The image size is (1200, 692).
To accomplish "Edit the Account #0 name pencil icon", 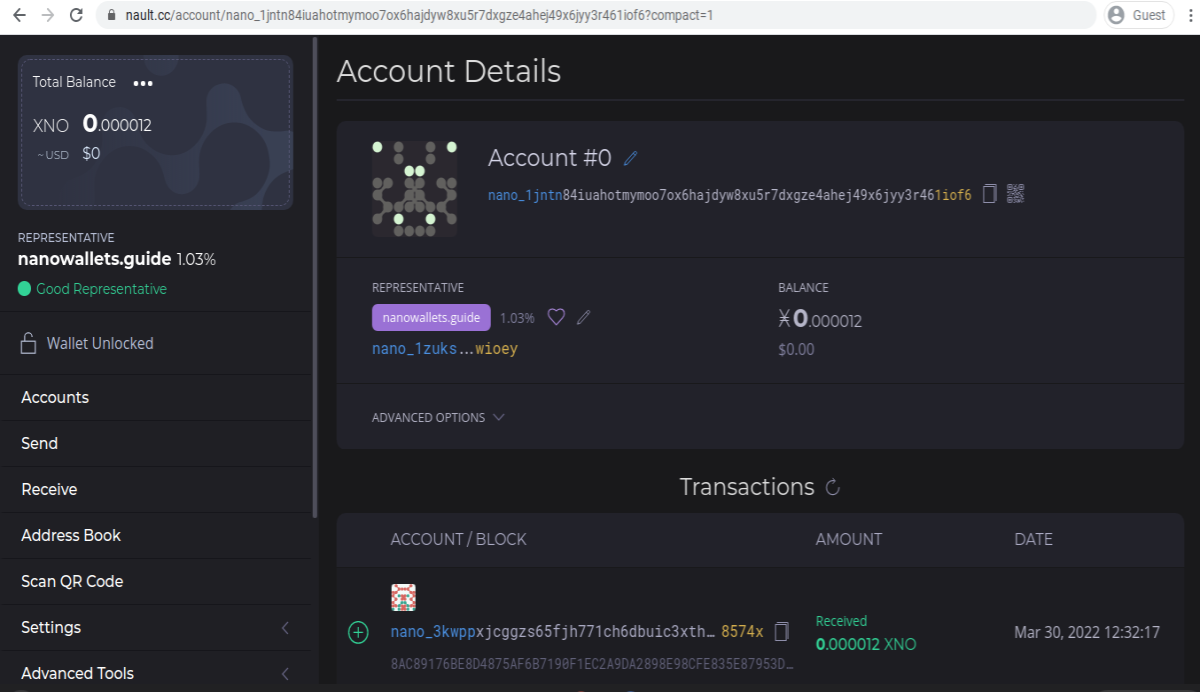I will [630, 158].
